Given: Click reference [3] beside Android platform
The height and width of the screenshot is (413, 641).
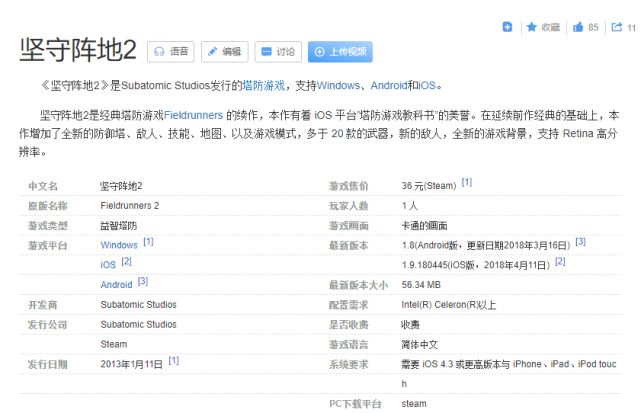Looking at the screenshot, I should click(x=143, y=281).
